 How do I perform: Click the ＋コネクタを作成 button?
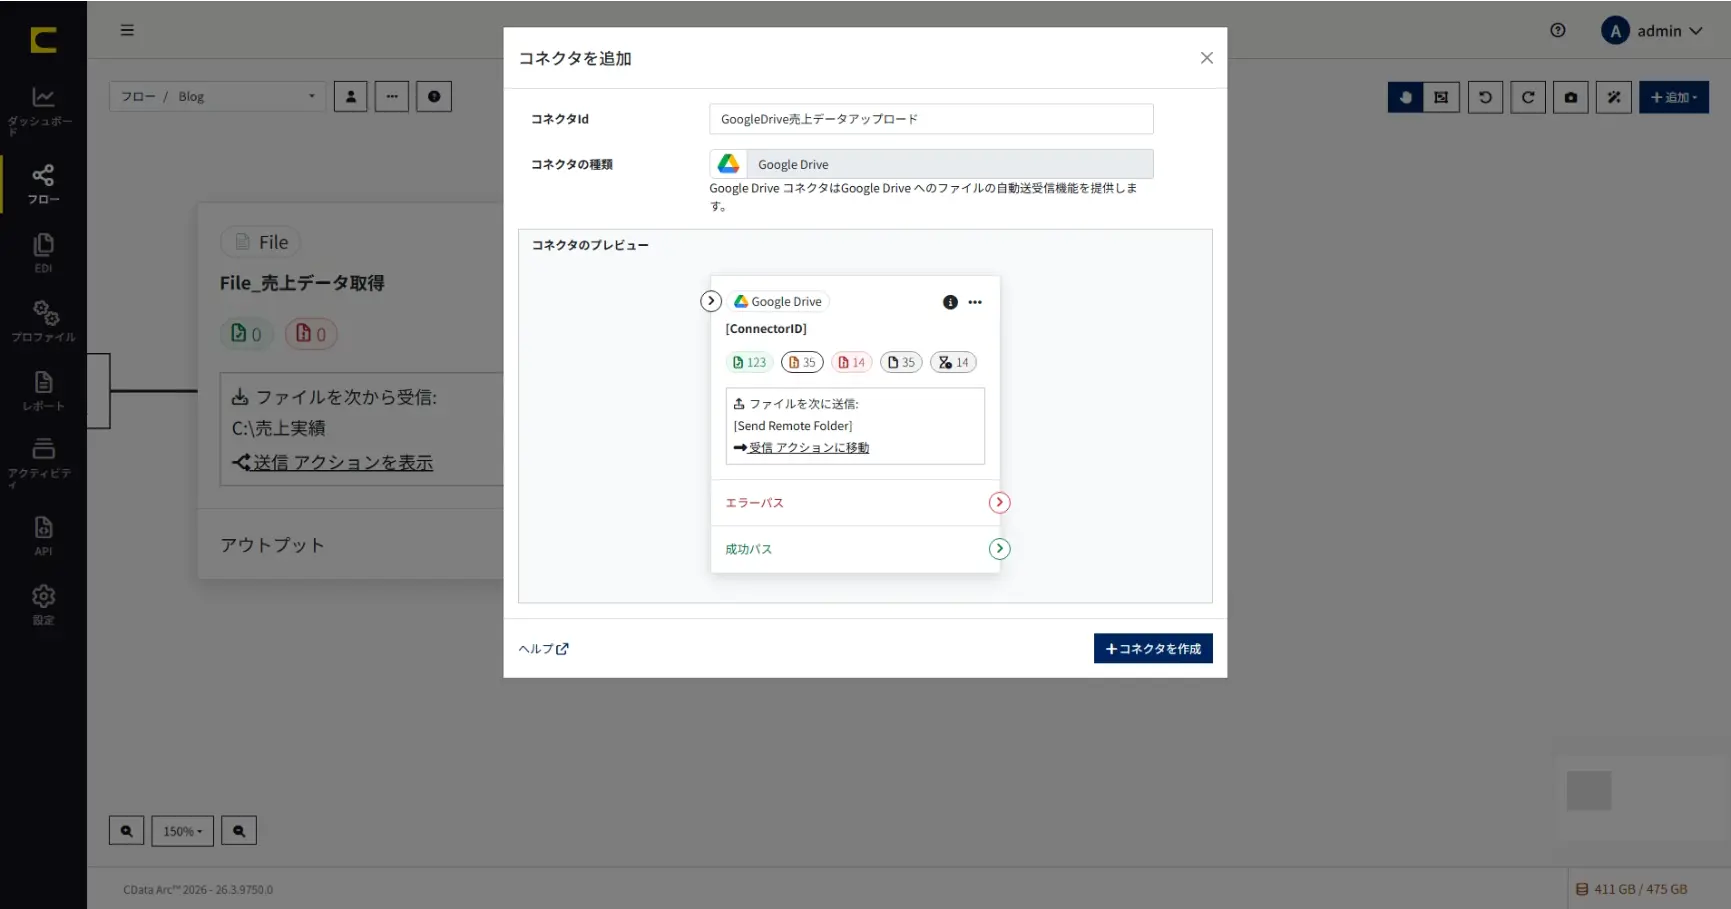(1153, 649)
